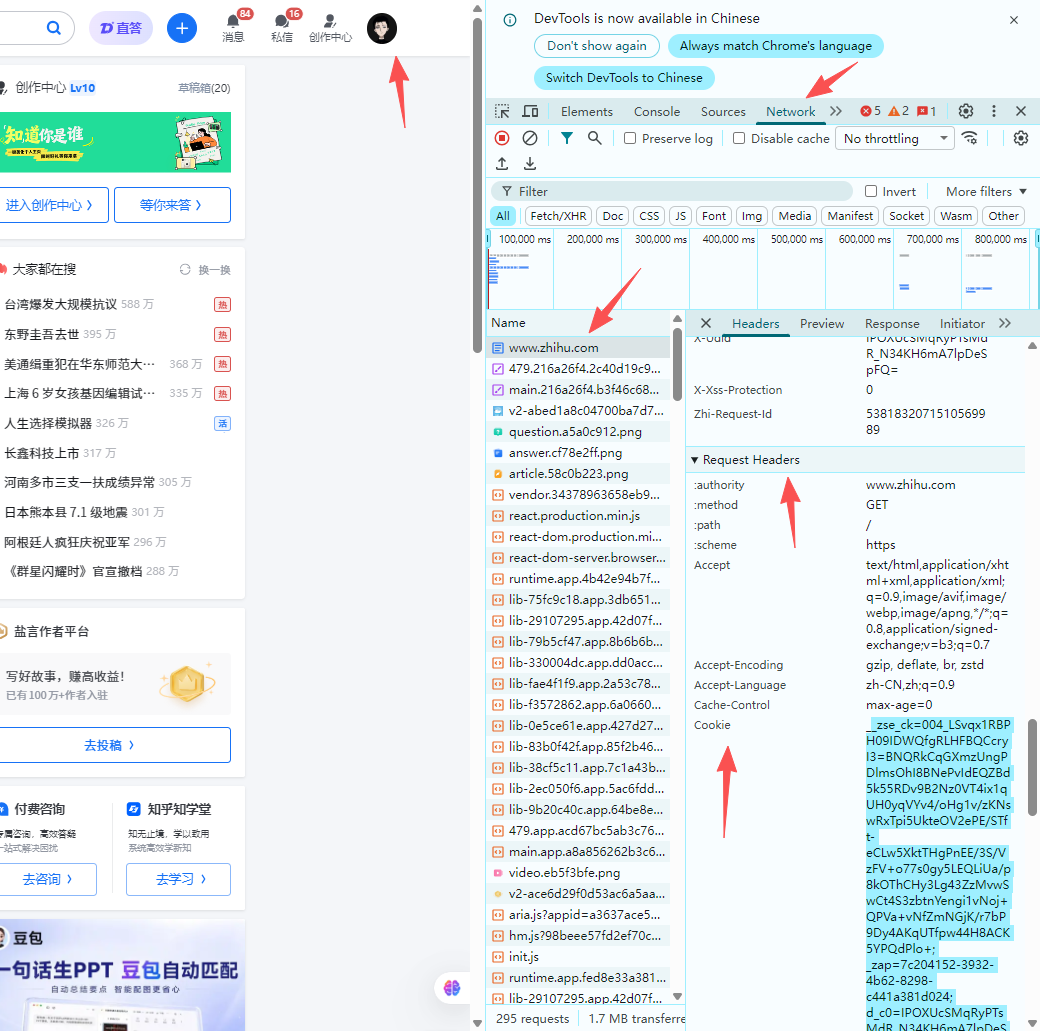
Task: Toggle the network filter funnel icon
Action: pos(566,138)
